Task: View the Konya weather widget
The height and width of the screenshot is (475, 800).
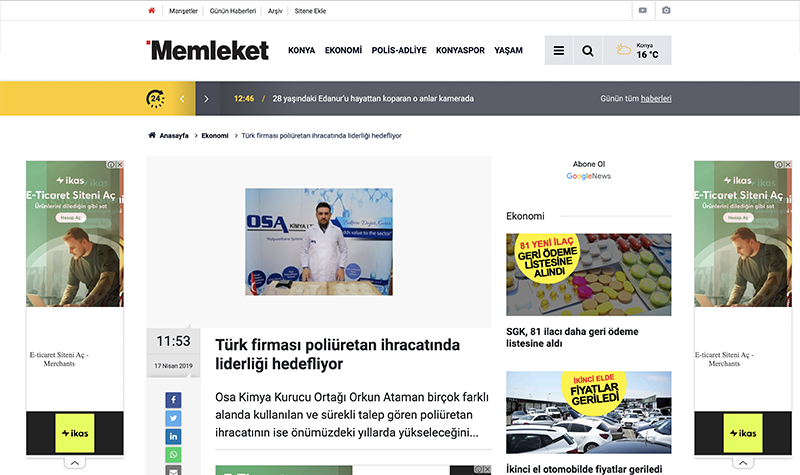Action: [x=637, y=51]
